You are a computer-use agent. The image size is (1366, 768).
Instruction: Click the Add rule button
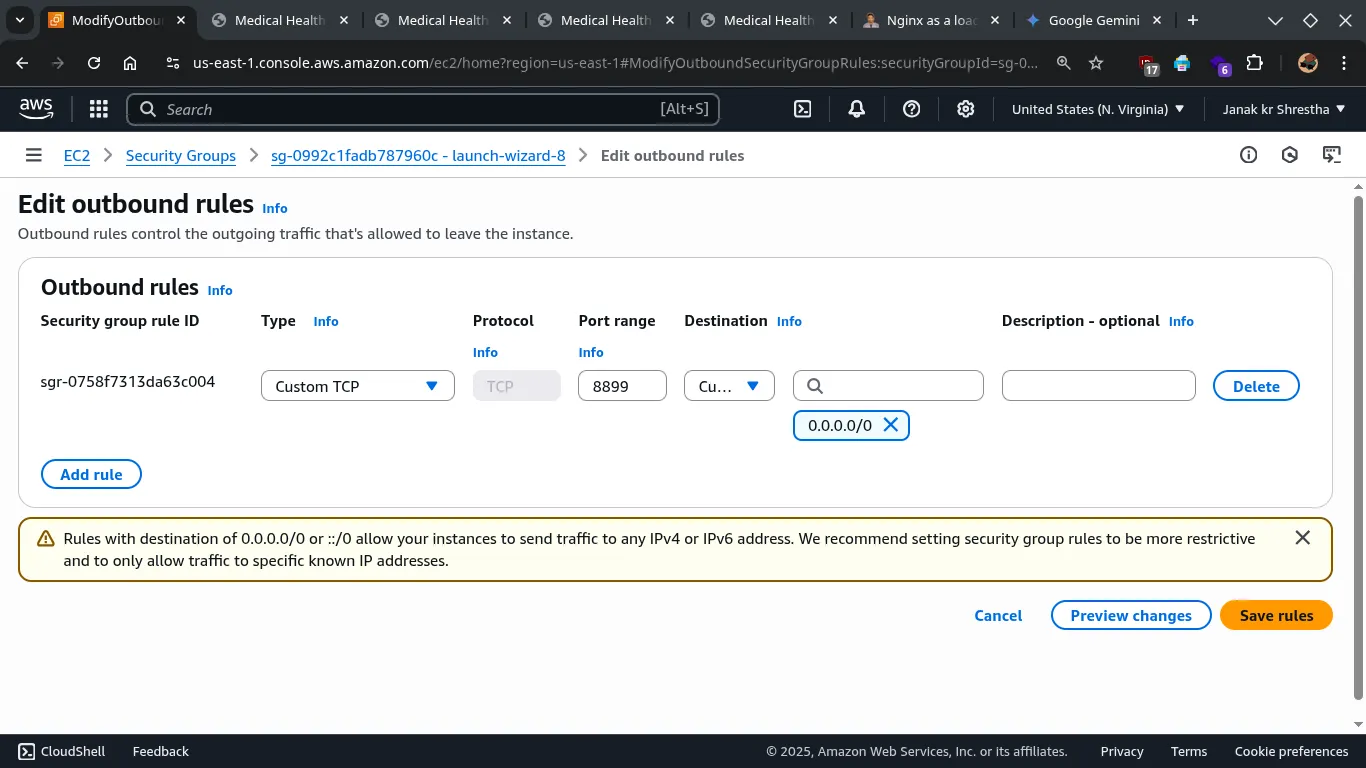pyautogui.click(x=91, y=474)
